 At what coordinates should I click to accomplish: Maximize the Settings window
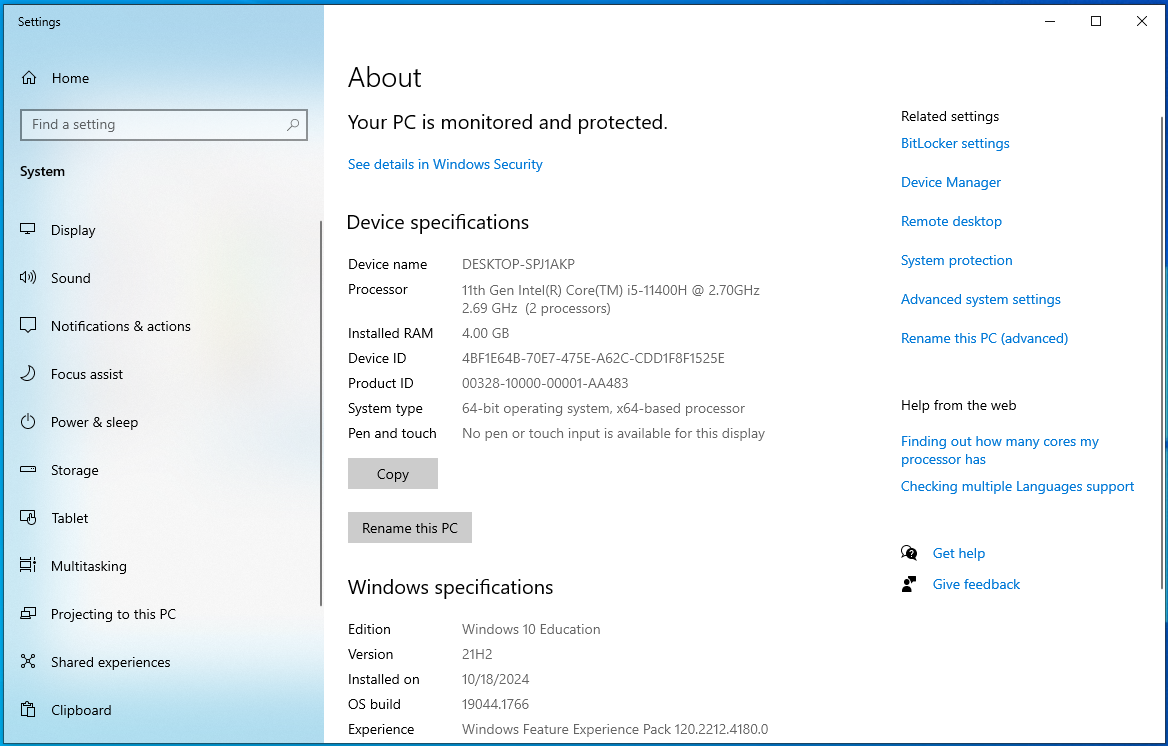1096,21
